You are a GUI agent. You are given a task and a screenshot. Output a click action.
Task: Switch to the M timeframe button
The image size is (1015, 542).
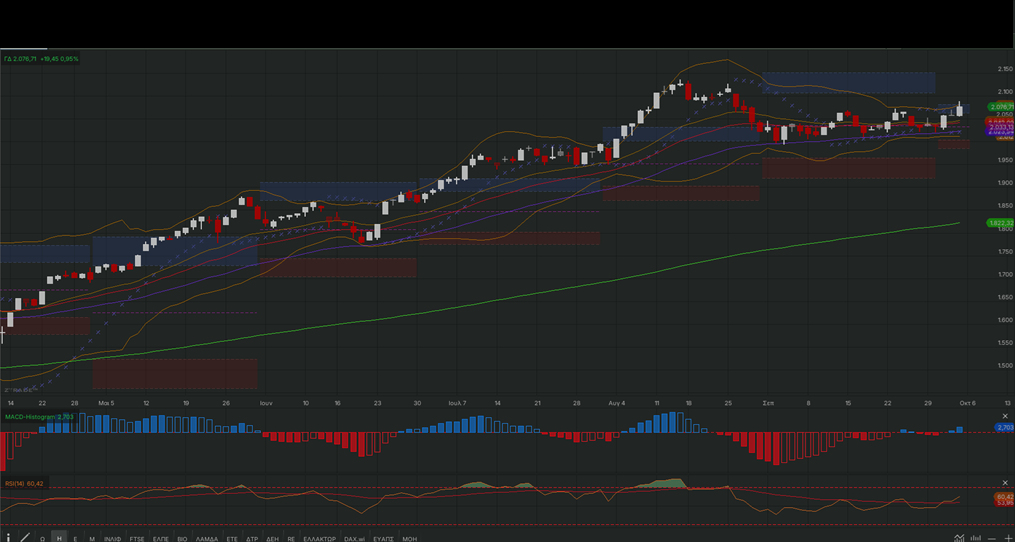coord(92,539)
